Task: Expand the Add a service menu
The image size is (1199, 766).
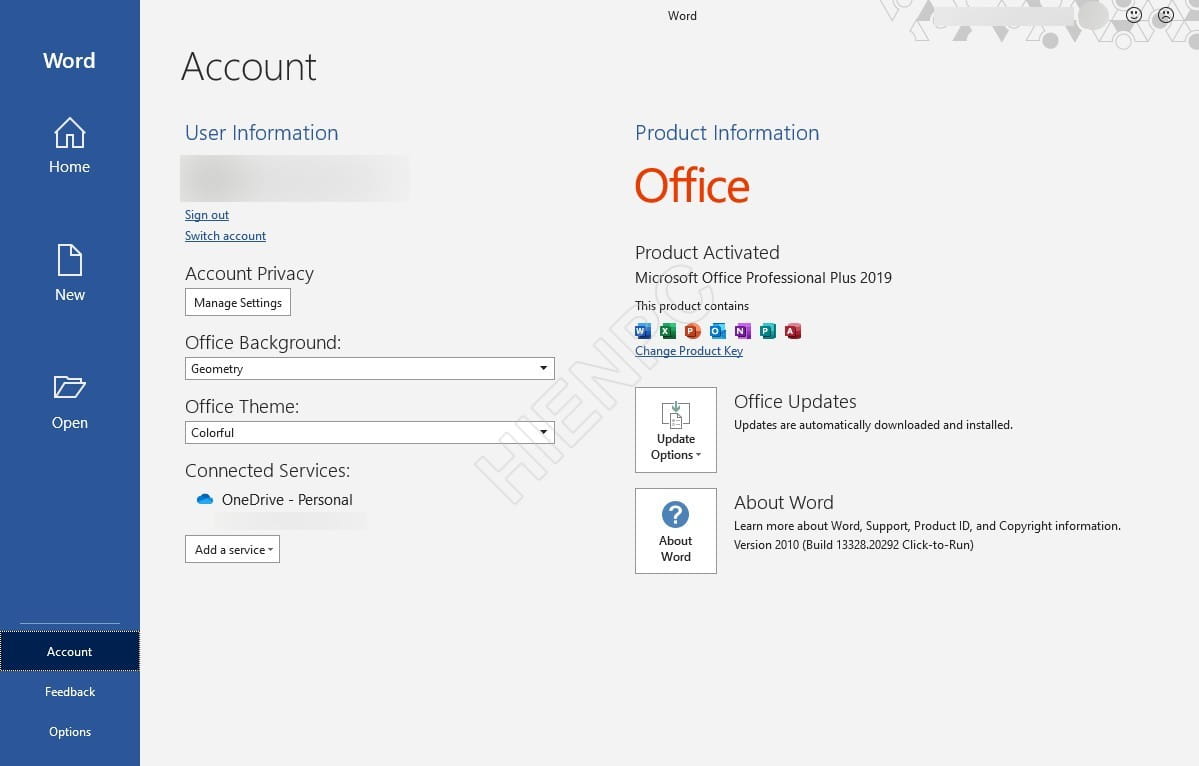Action: point(232,549)
